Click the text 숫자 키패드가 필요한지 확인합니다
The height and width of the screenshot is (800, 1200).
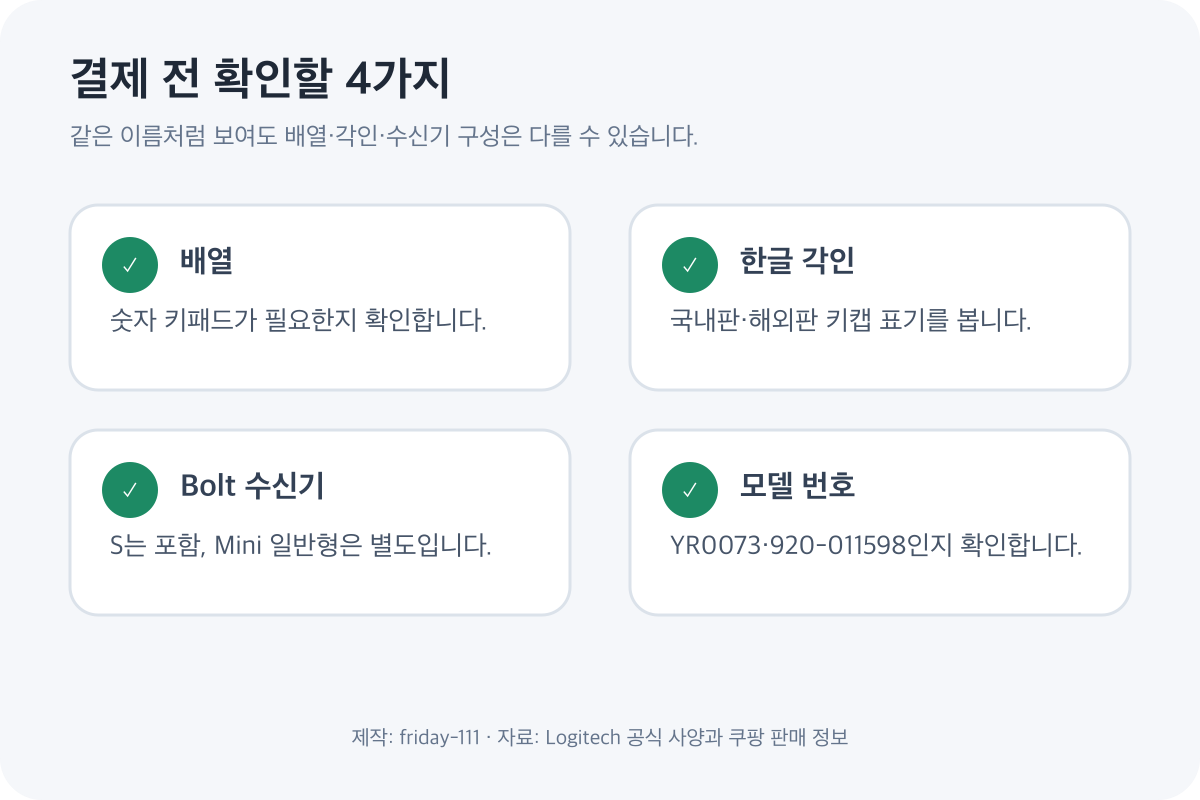click(298, 321)
